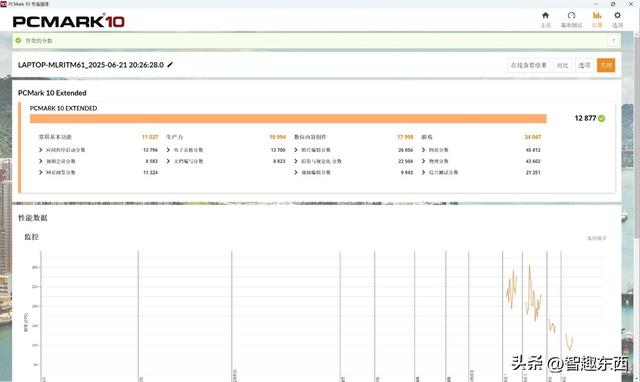Expand the Combined test score (21 351) row
Screen dimensions: 640x382
[481, 172]
